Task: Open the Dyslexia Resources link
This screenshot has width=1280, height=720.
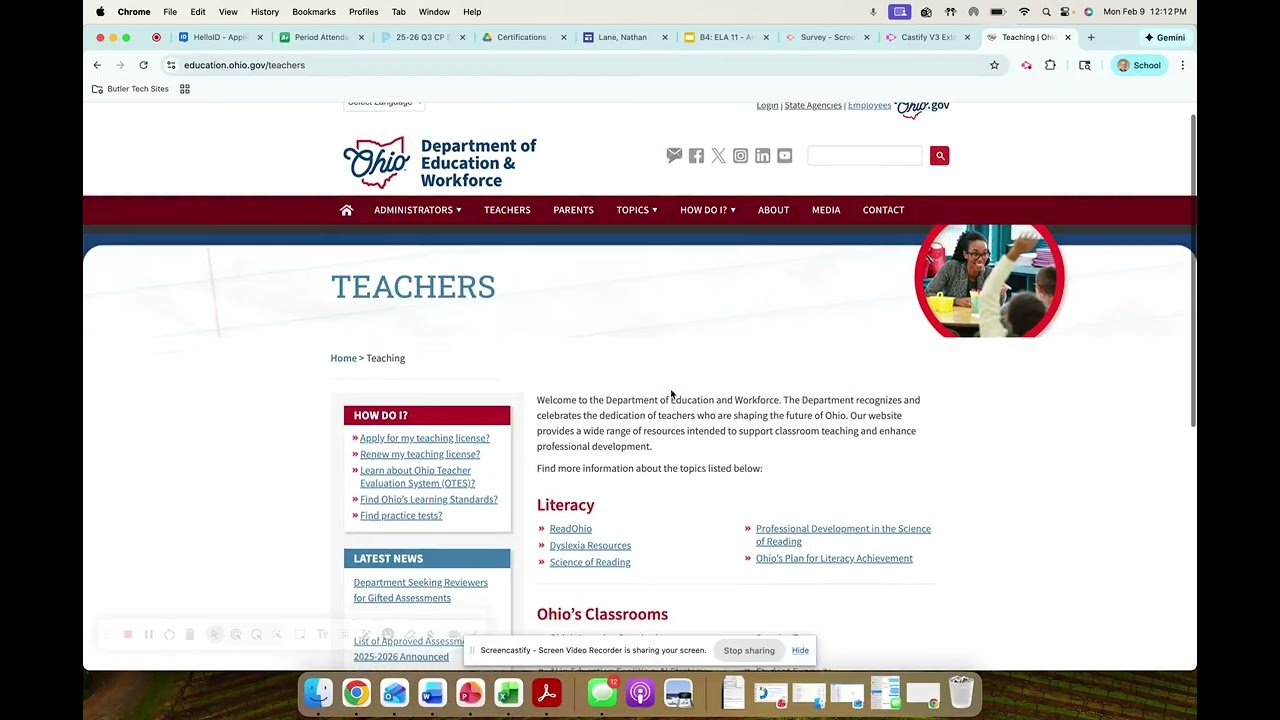Action: 590,546
